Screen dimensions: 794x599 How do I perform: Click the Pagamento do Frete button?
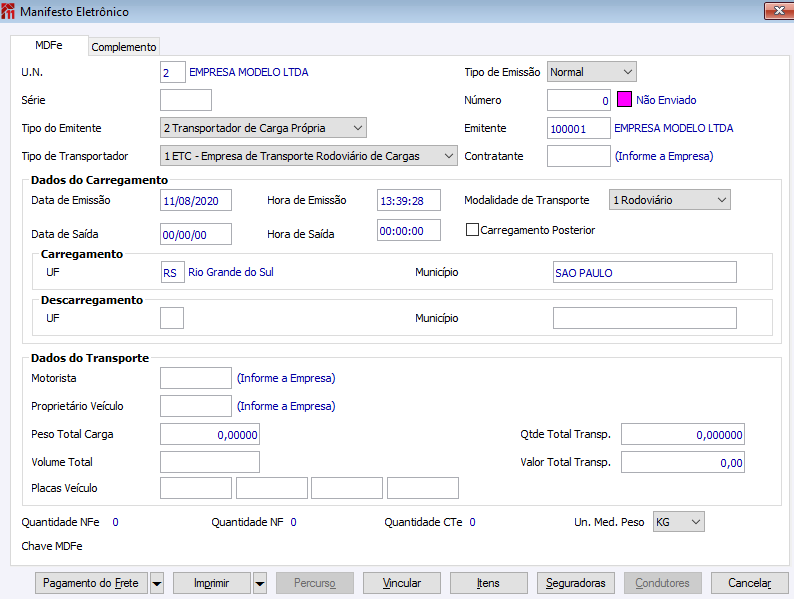tap(91, 583)
